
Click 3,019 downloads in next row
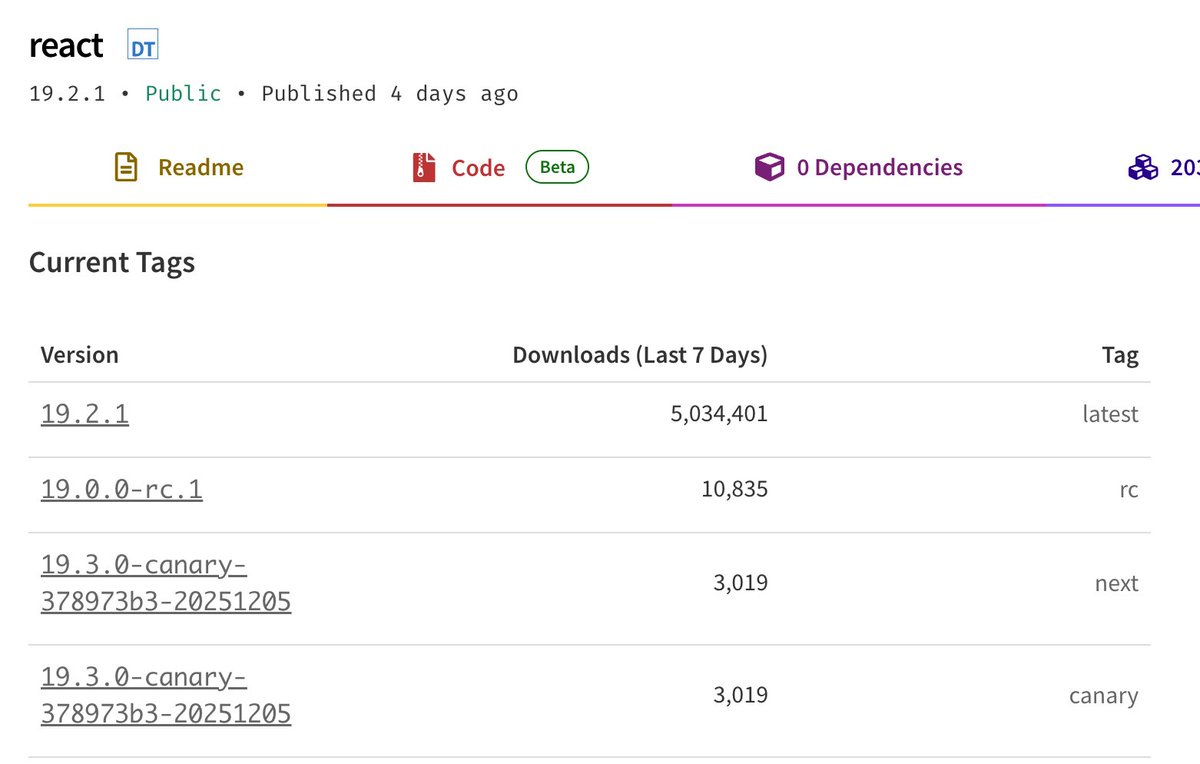pyautogui.click(x=741, y=583)
